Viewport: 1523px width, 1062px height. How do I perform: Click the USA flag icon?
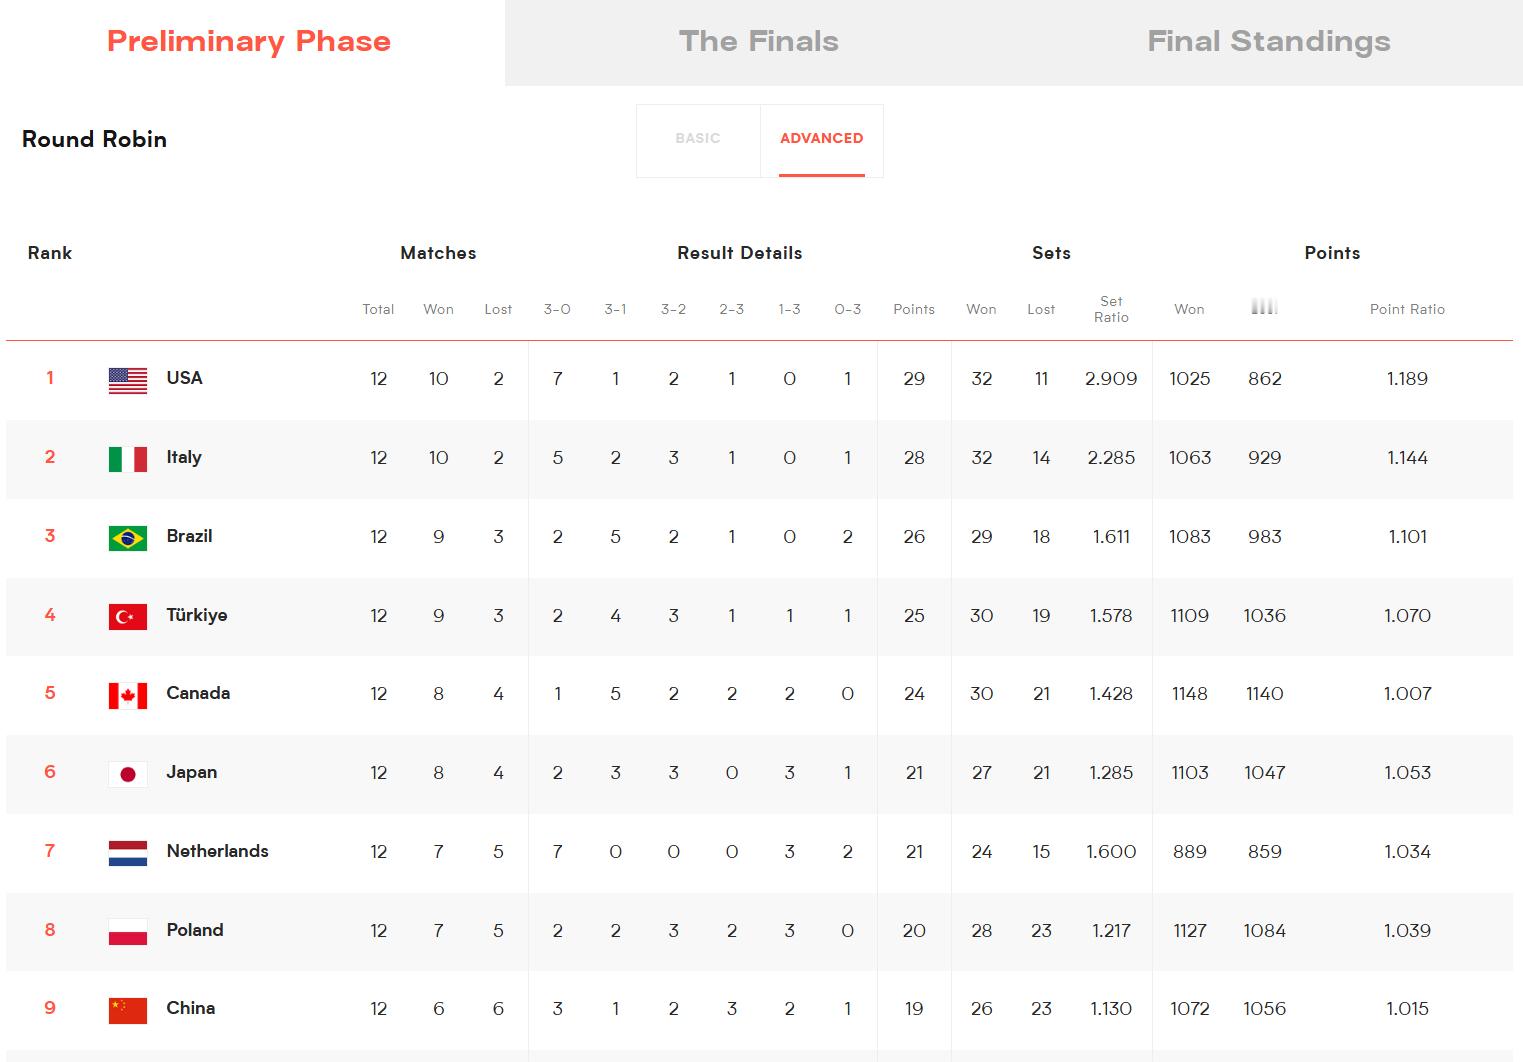128,380
